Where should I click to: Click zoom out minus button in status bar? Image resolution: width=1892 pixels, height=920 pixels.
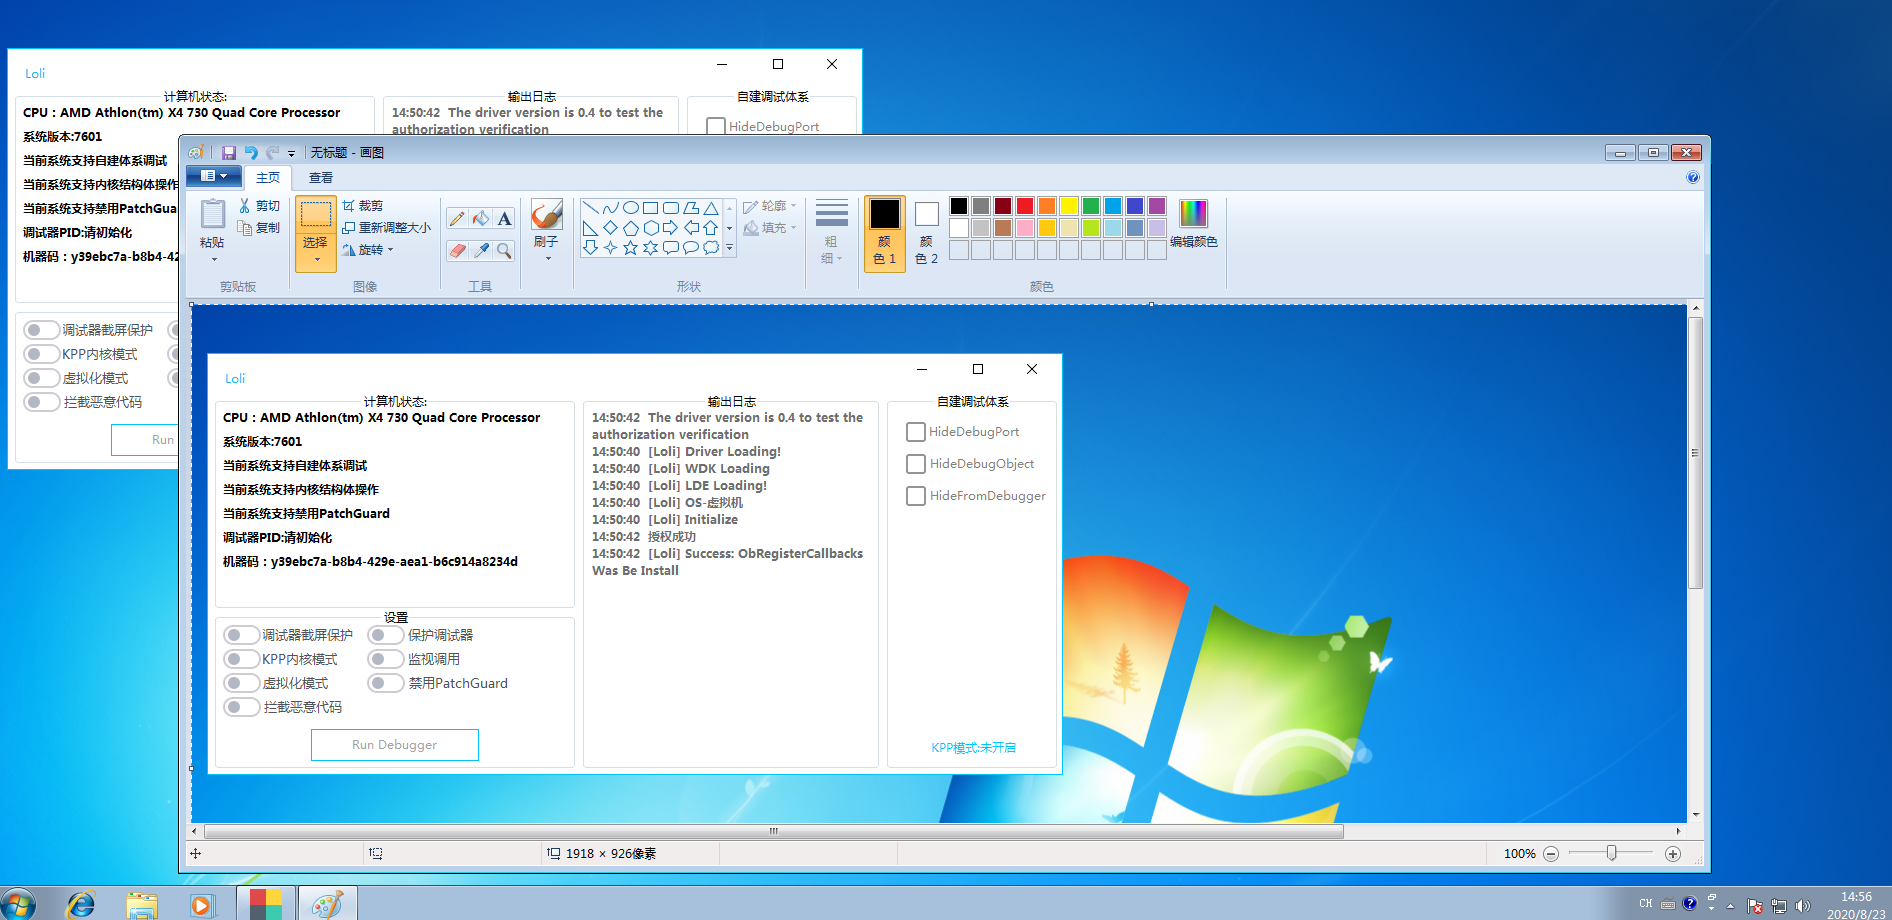[1551, 854]
